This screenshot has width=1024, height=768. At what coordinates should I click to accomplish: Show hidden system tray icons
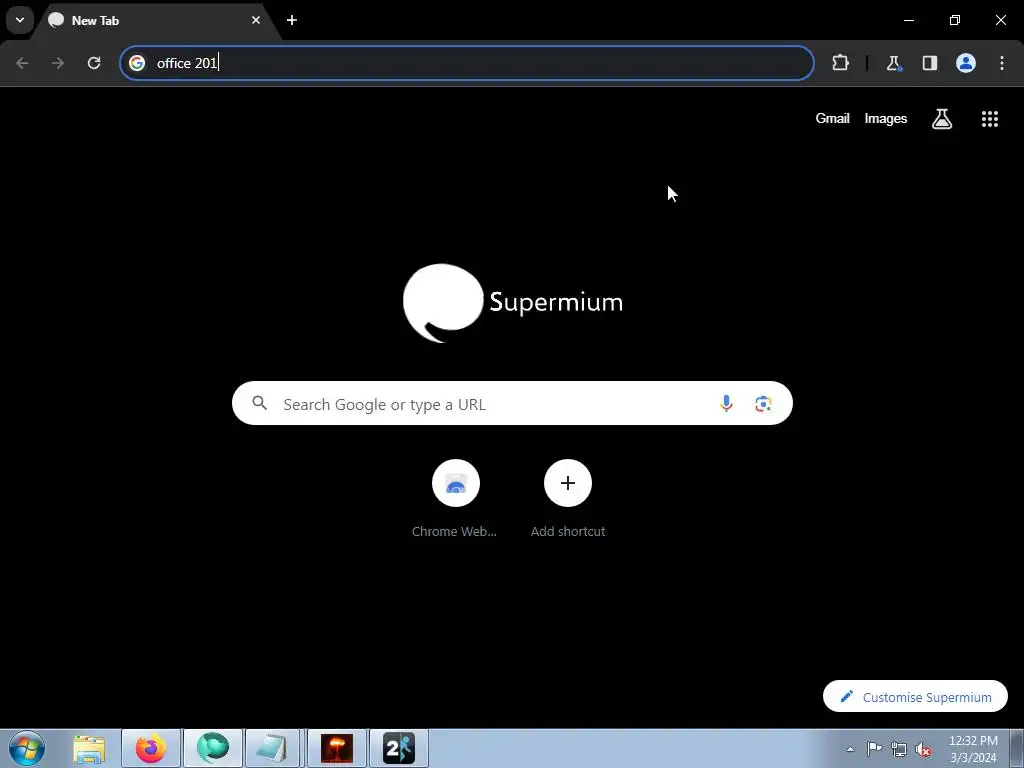(x=850, y=749)
